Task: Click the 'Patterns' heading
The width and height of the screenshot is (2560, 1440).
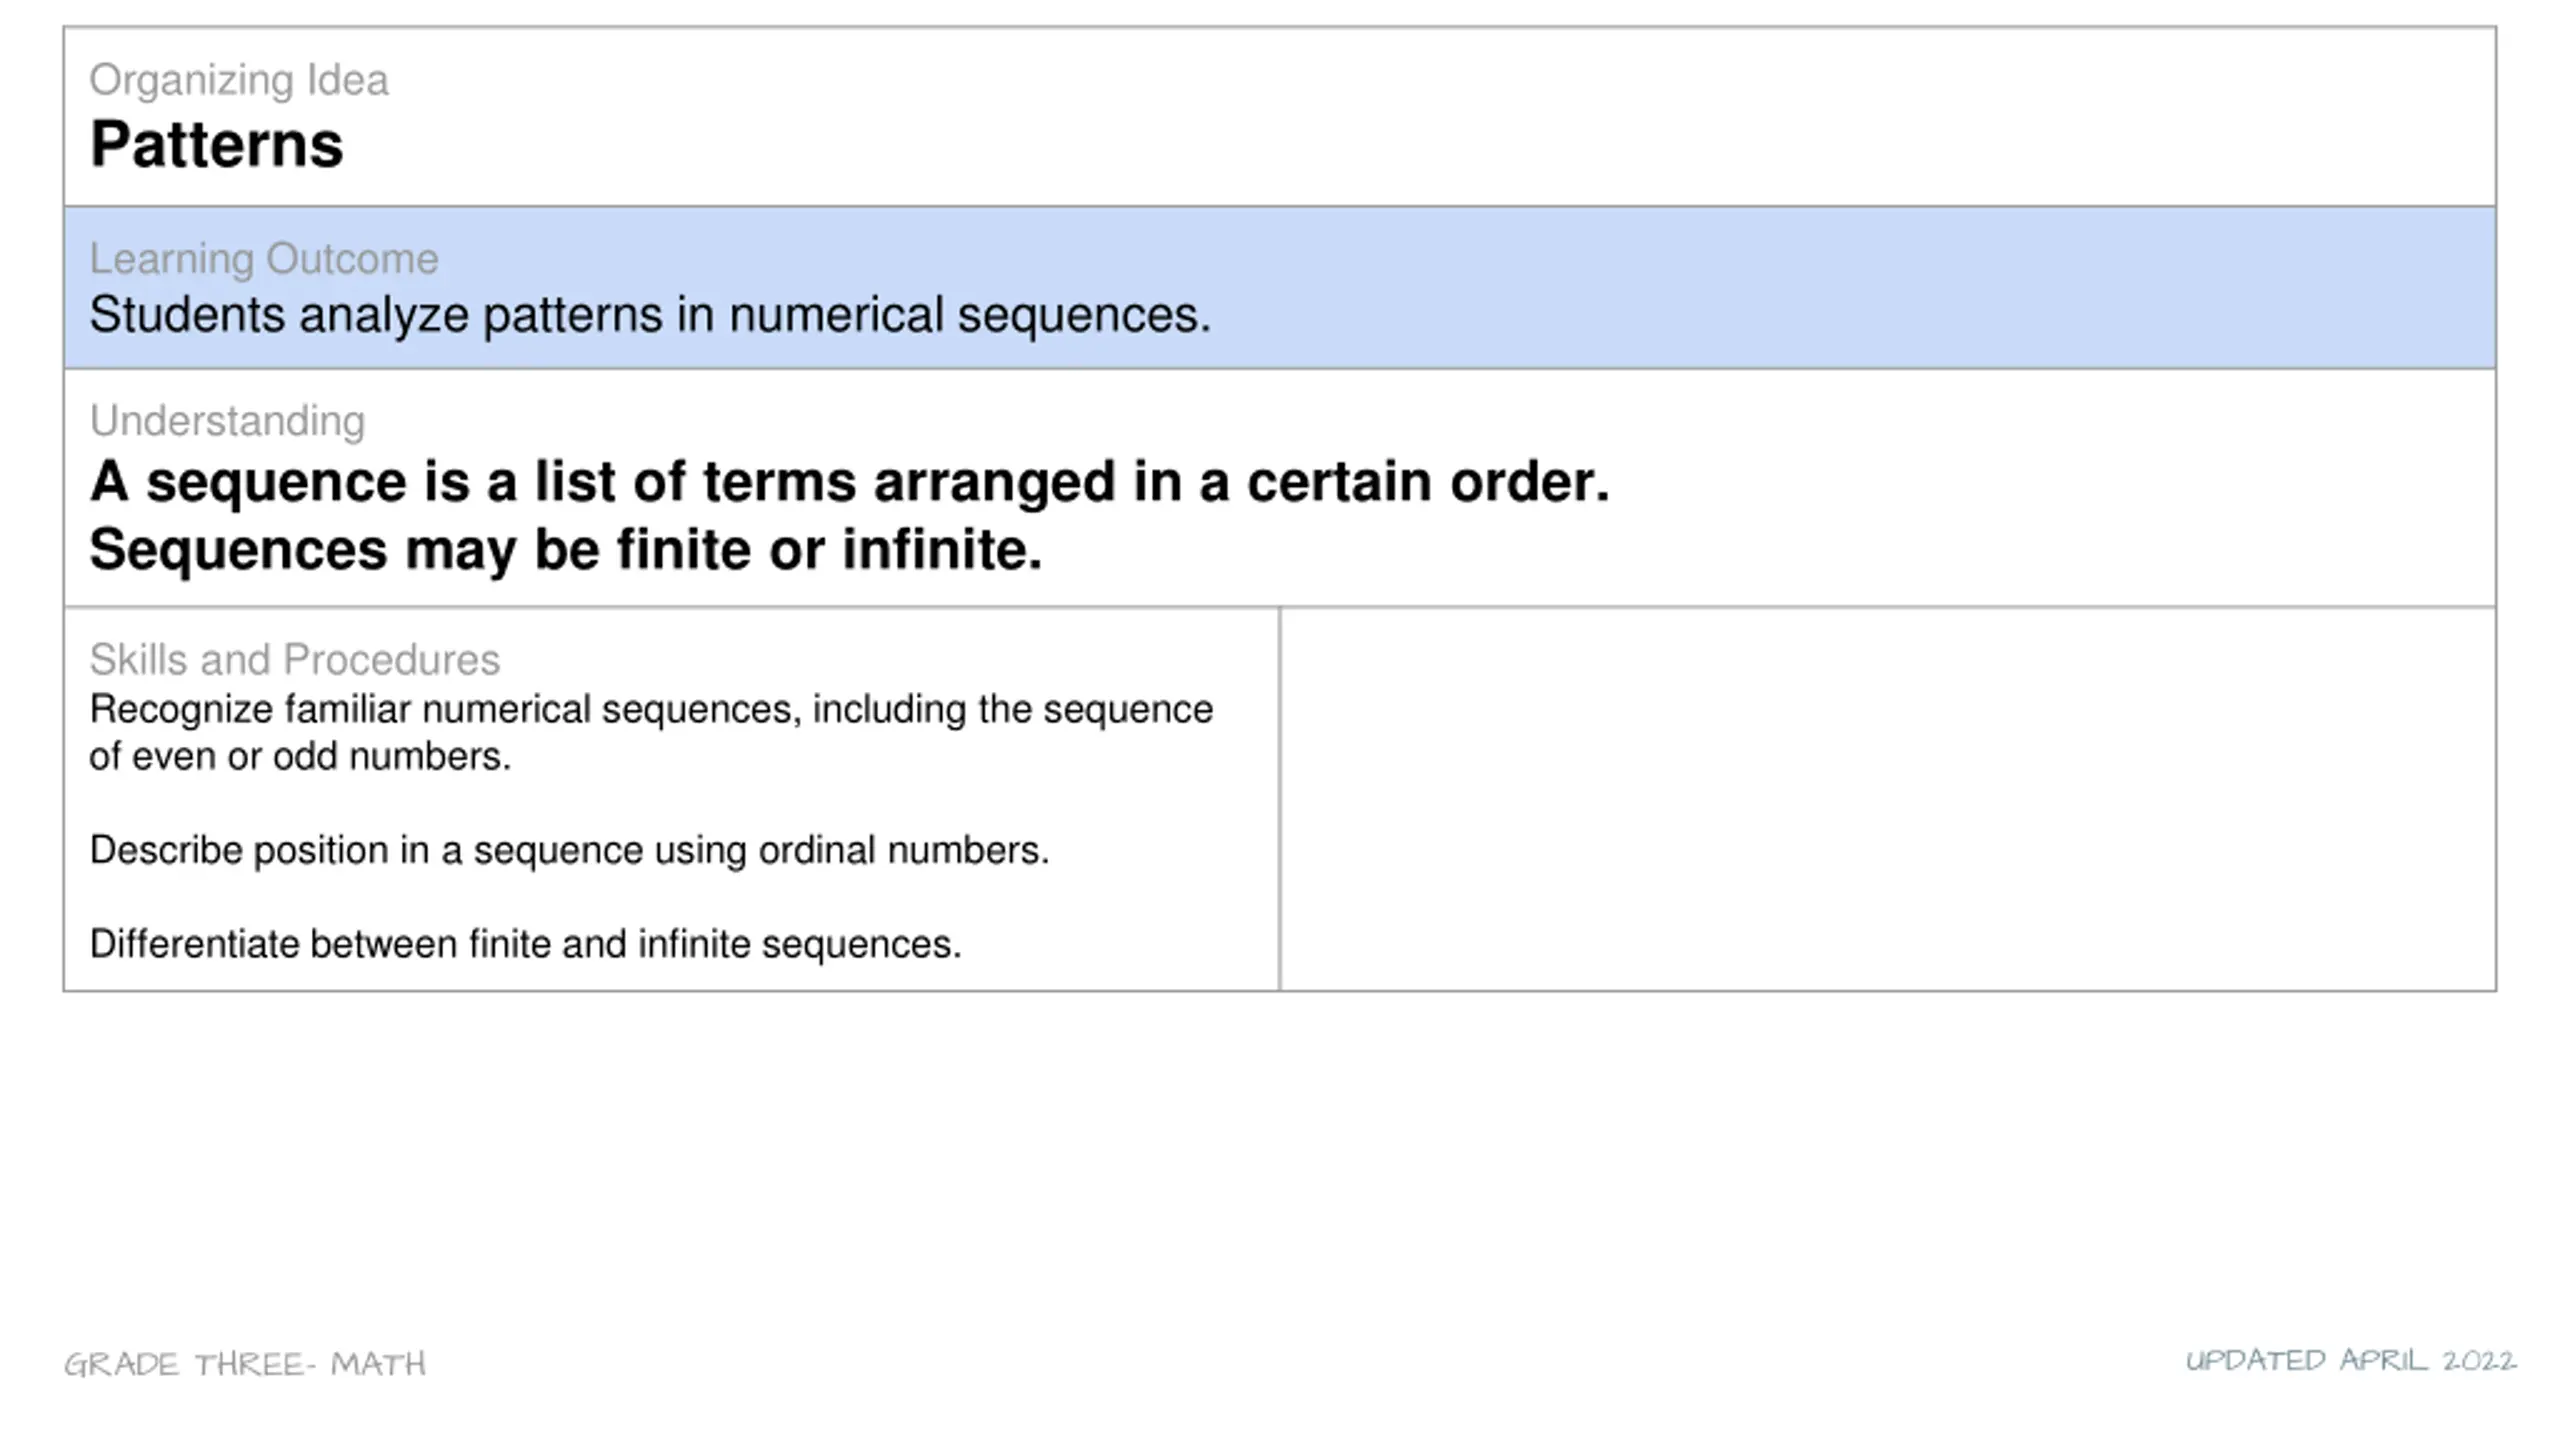Action: coord(216,144)
